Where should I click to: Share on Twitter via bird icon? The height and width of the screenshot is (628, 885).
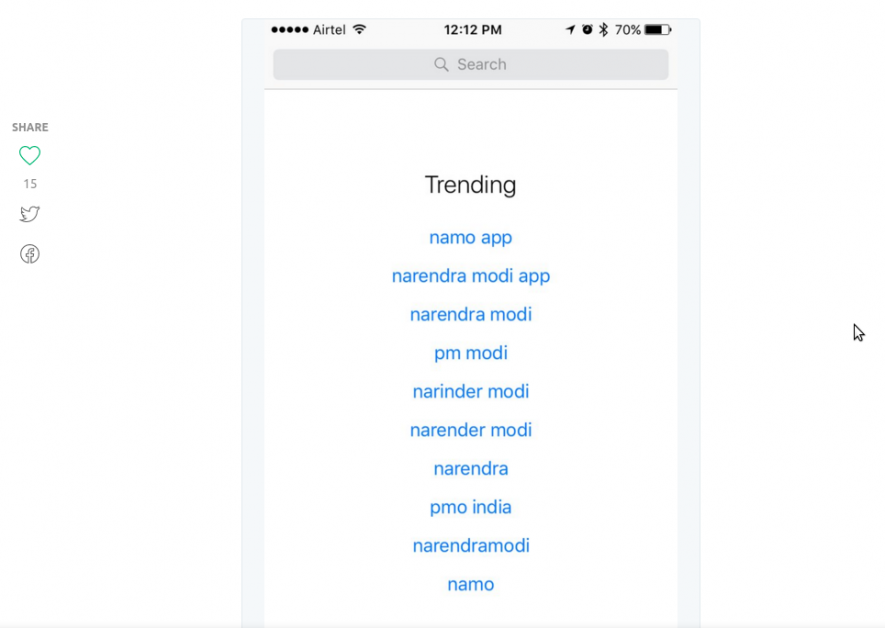30,214
